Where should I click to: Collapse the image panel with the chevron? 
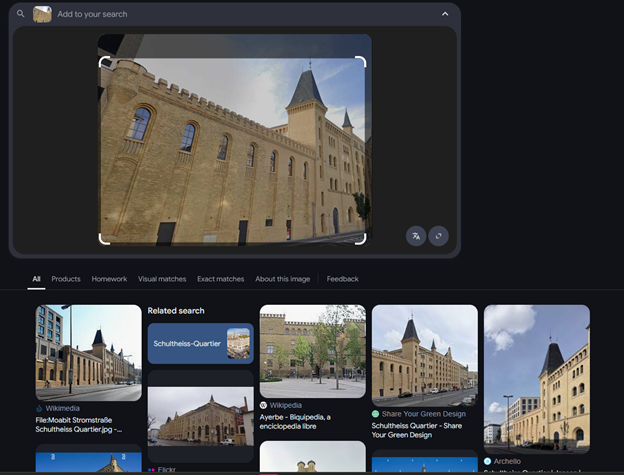[445, 14]
